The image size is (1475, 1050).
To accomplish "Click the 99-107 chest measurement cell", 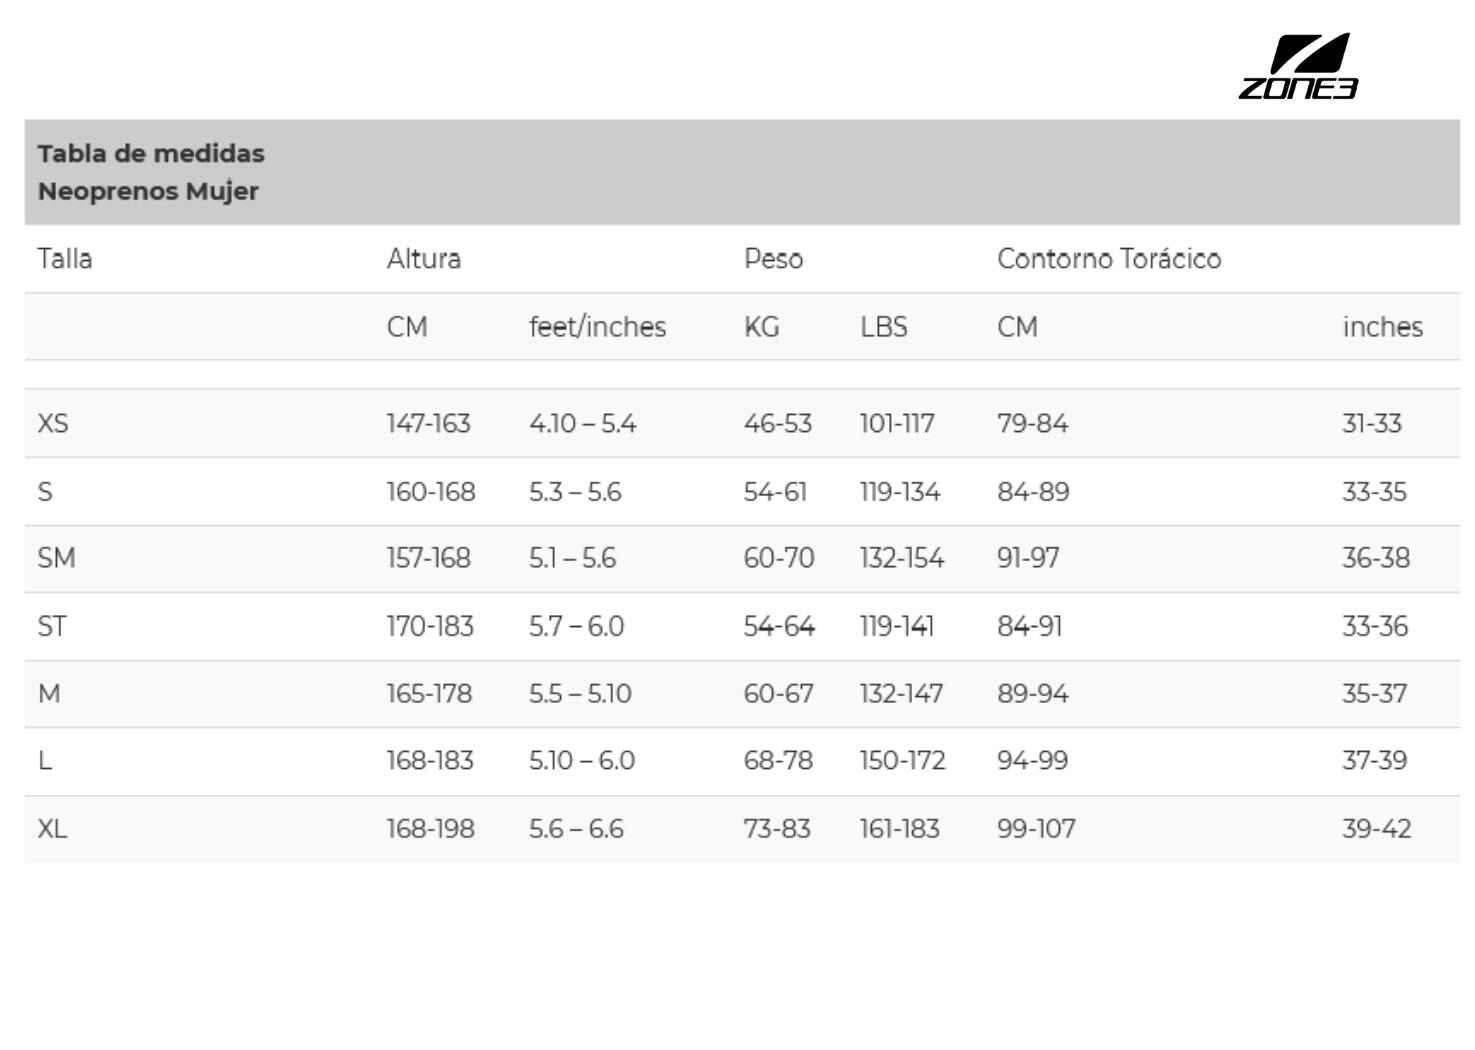I will pyautogui.click(x=1036, y=829).
